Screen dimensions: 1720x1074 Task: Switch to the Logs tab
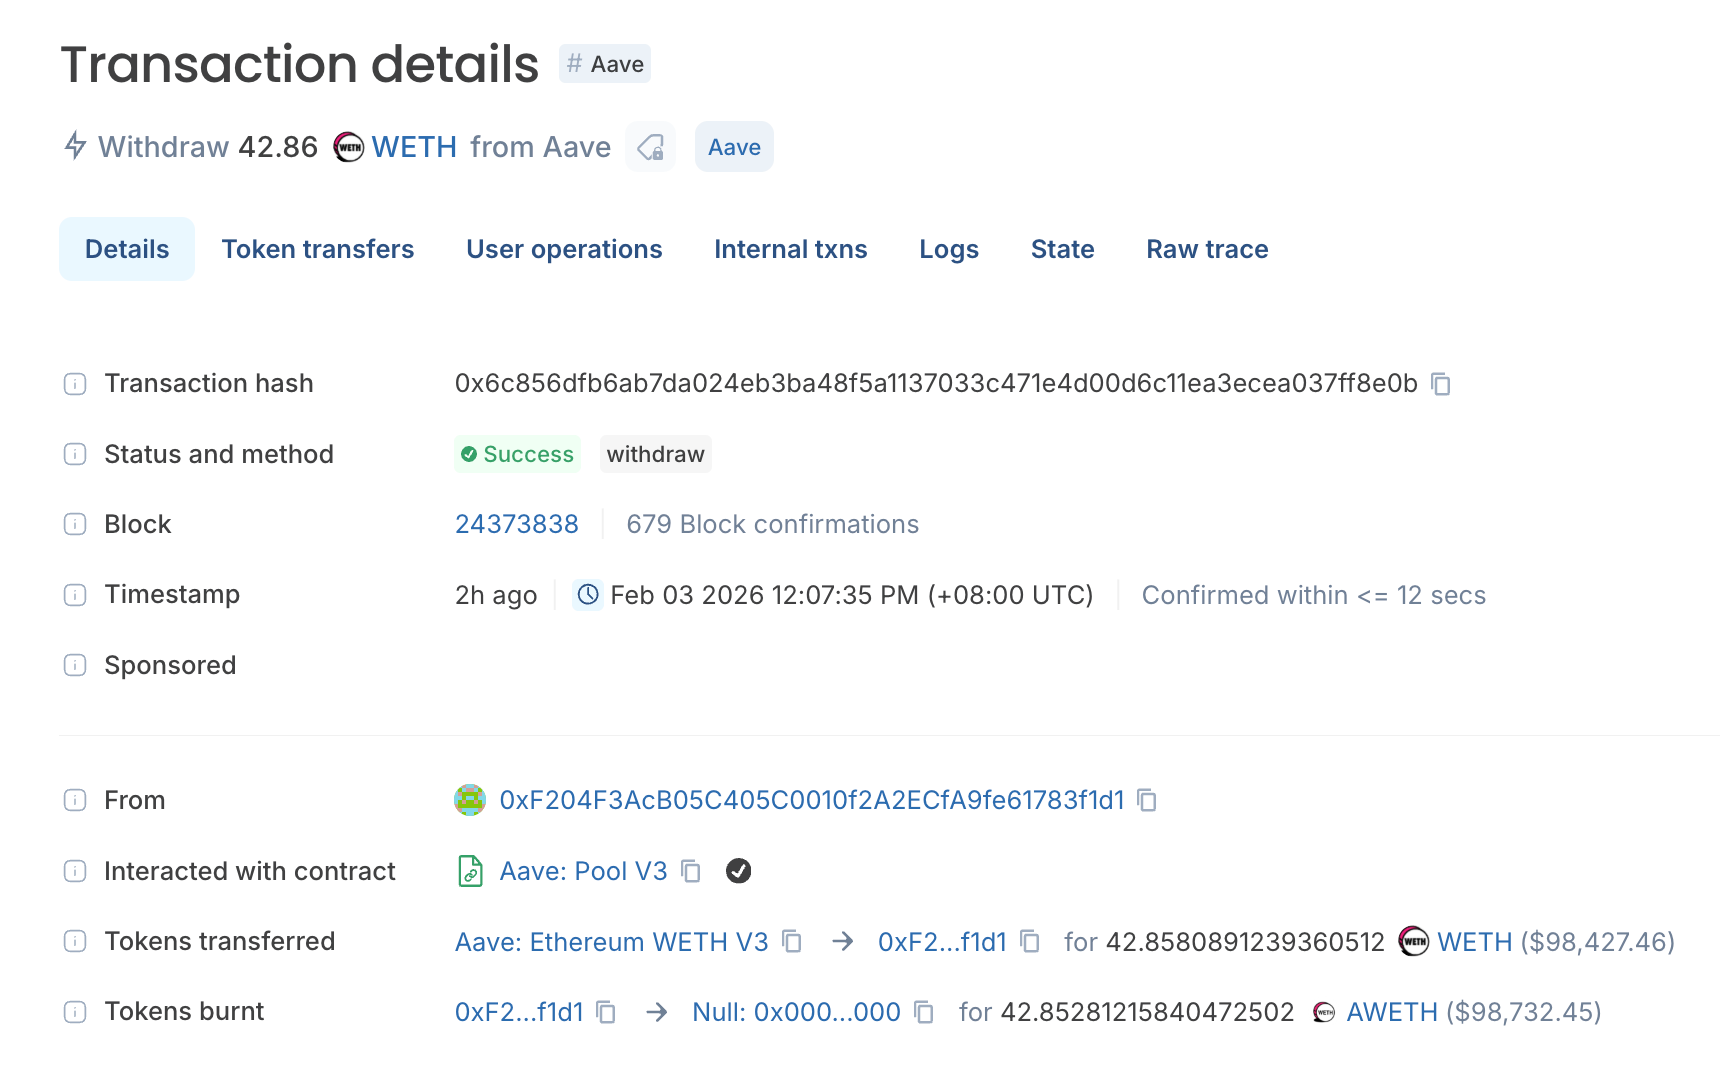(948, 249)
